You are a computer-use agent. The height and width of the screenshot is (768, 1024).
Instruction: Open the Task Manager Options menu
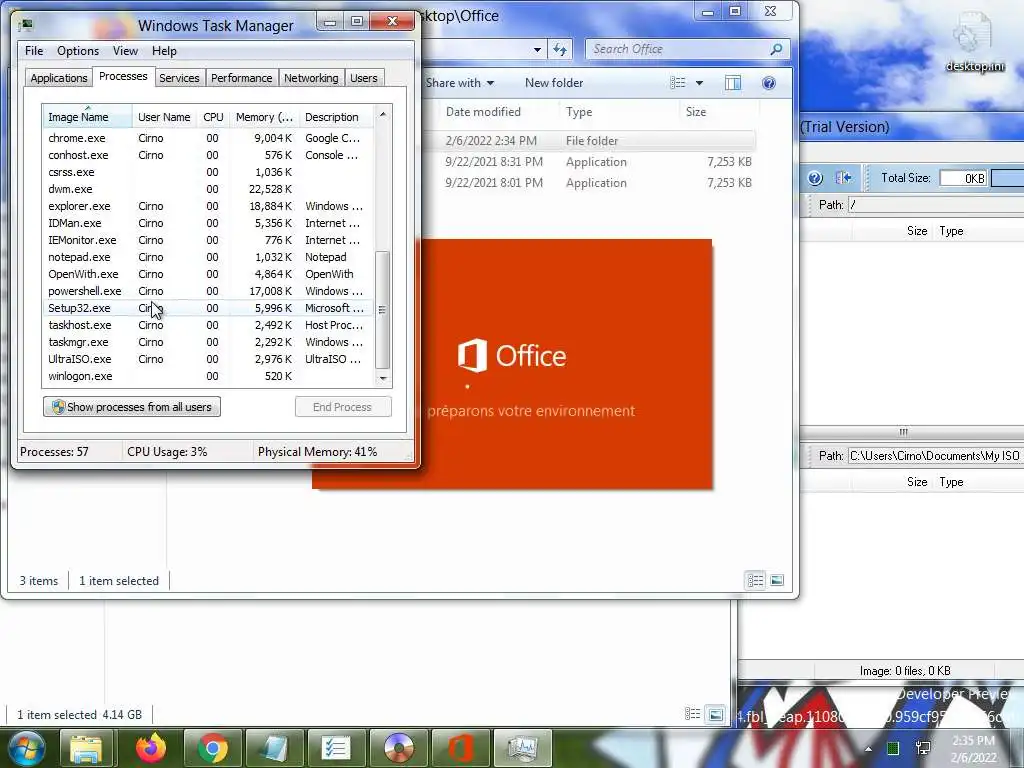point(78,51)
